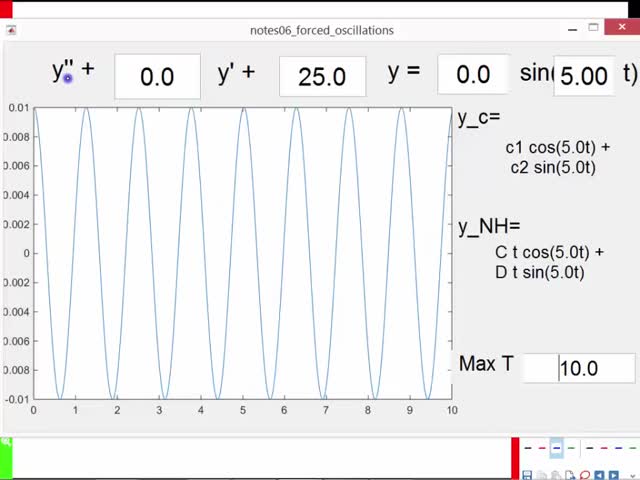Screen dimensions: 640x480
Task: Pick the first black dash pen
Action: [528, 448]
